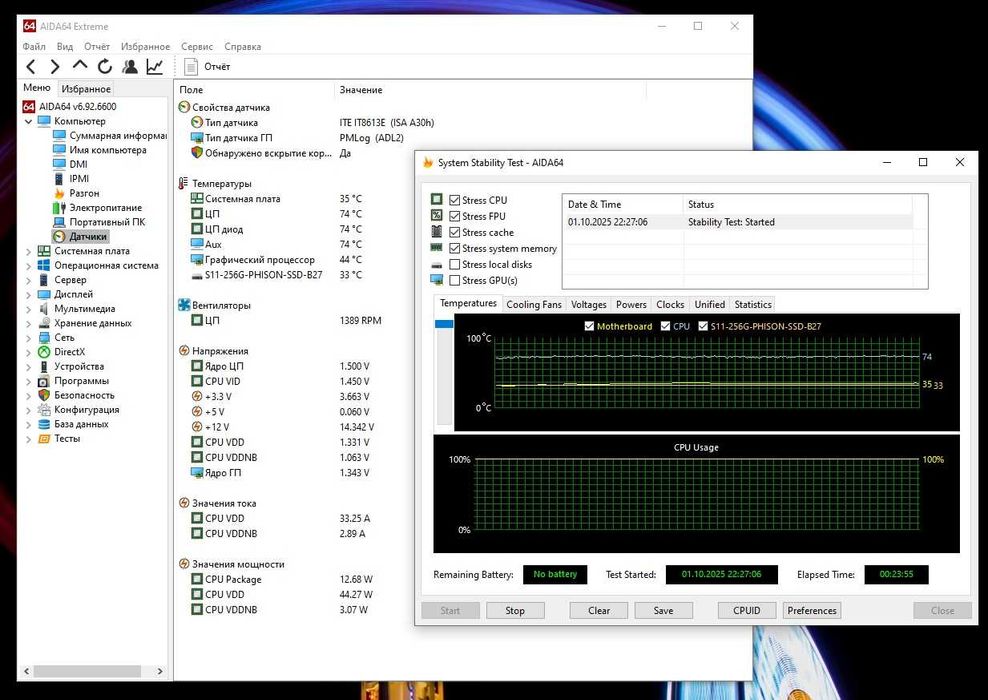Enable Stress local disks checkbox
Viewport: 988px width, 700px height.
(454, 265)
